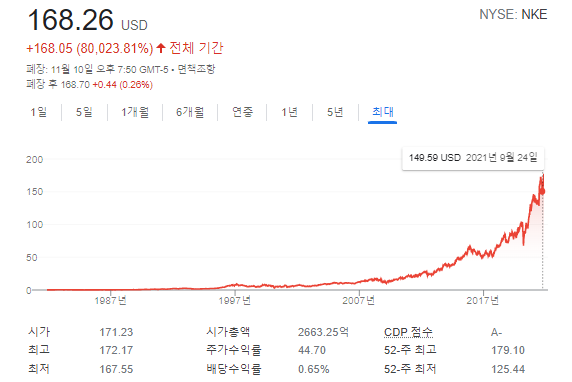Click the 50 y-axis label
Image resolution: width=572 pixels, height=382 pixels.
coord(32,258)
